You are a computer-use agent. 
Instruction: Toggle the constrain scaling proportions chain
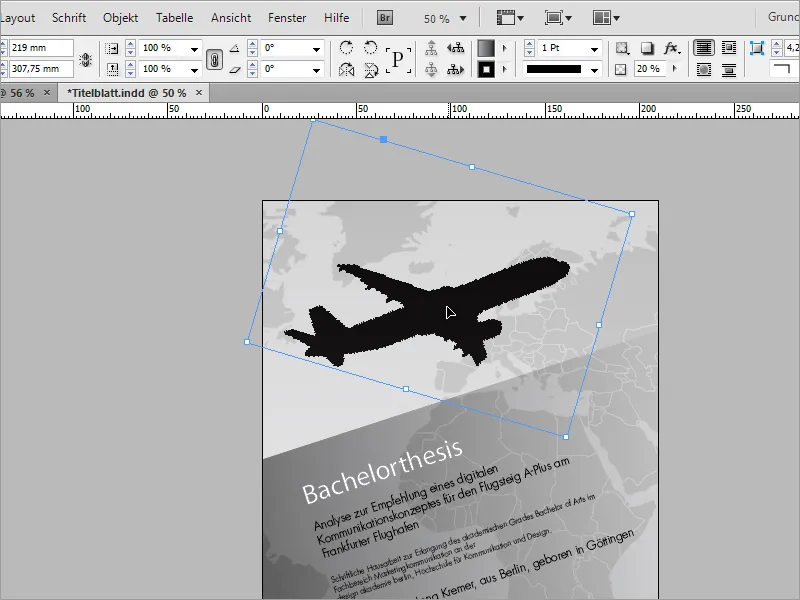pos(214,60)
